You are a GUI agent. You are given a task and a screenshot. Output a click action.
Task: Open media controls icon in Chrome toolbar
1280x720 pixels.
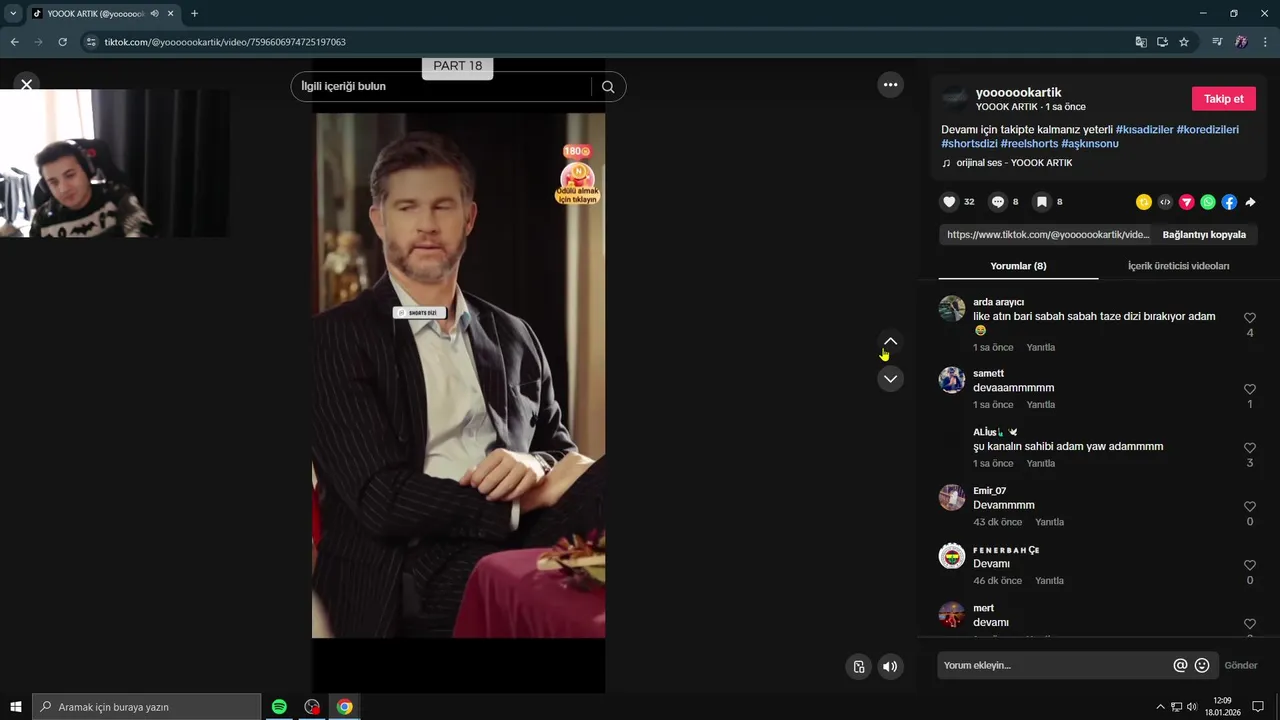tap(1217, 42)
